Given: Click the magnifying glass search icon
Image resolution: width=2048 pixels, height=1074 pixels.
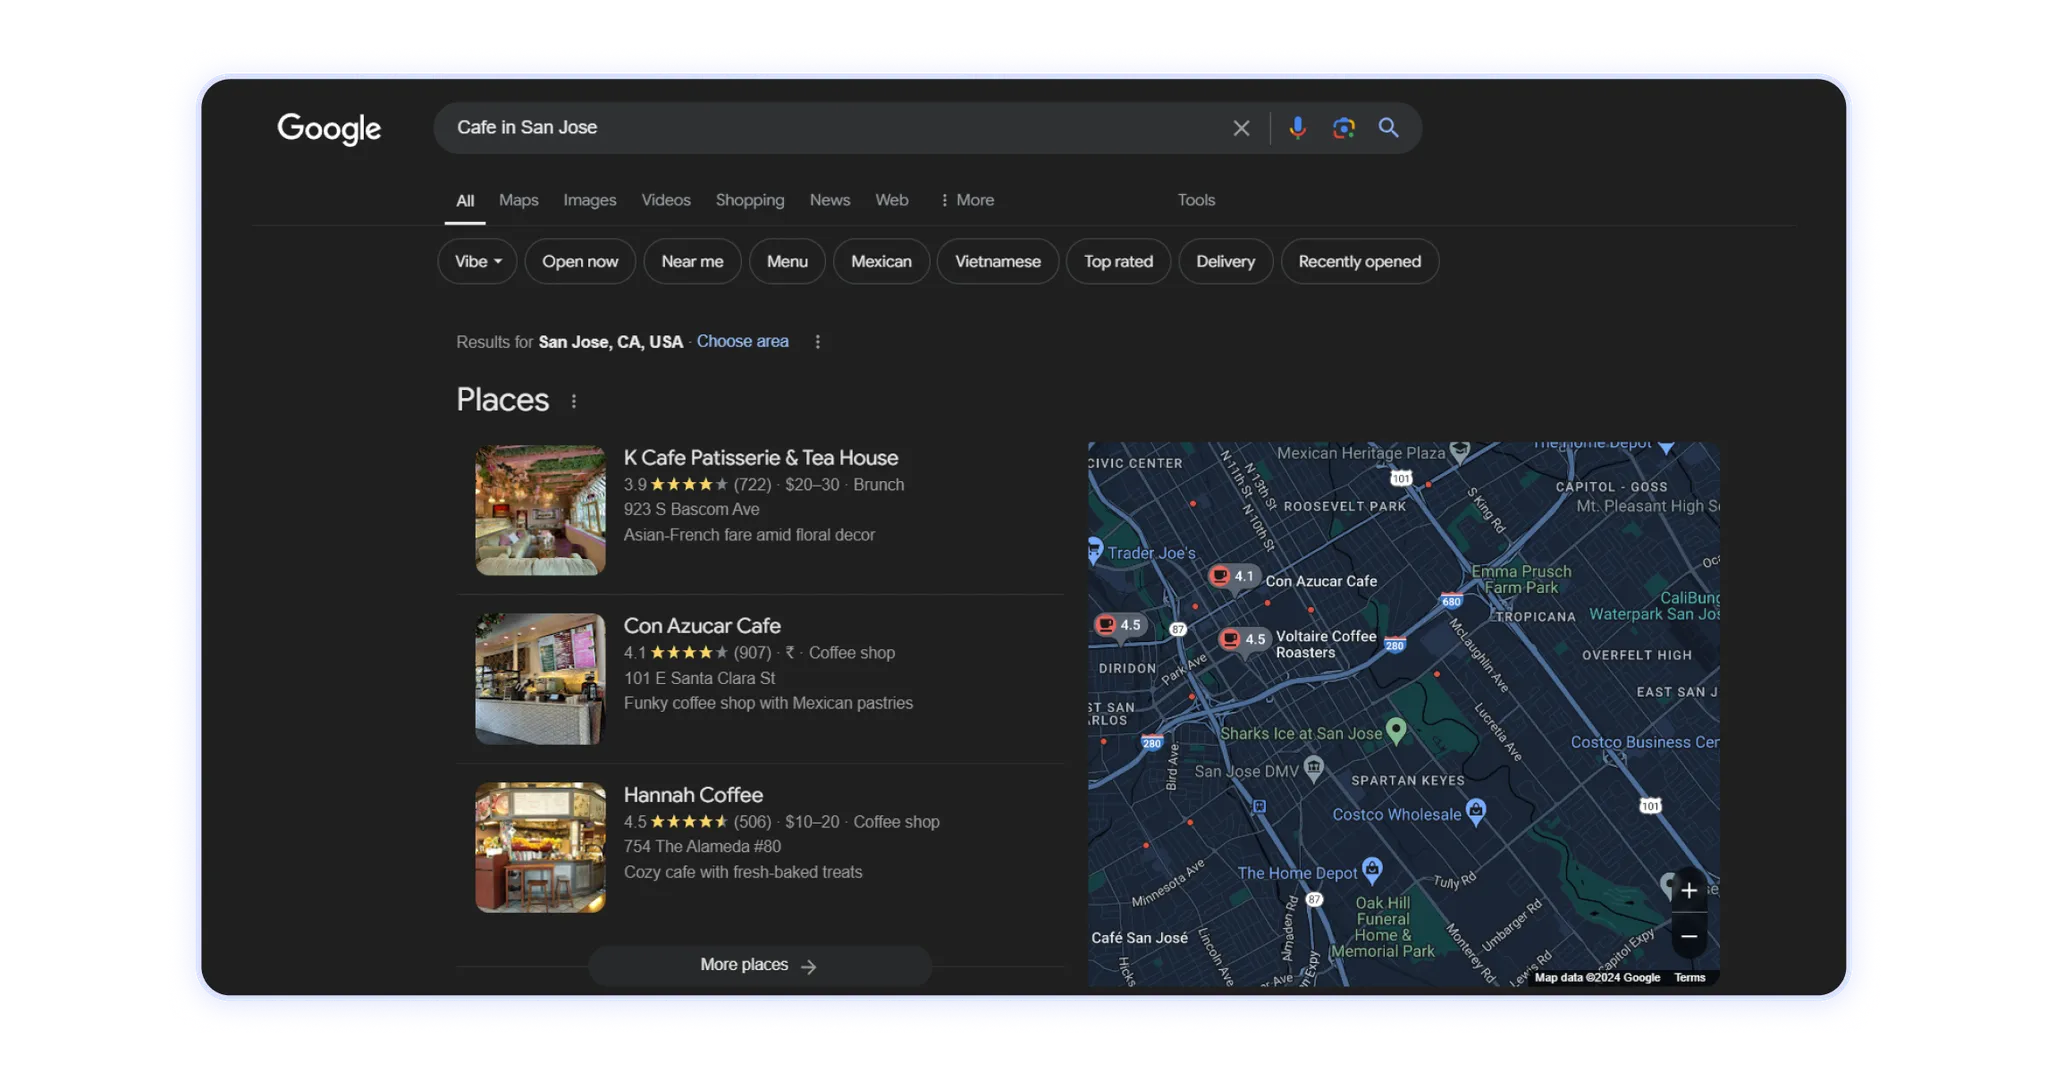Looking at the screenshot, I should [1388, 128].
